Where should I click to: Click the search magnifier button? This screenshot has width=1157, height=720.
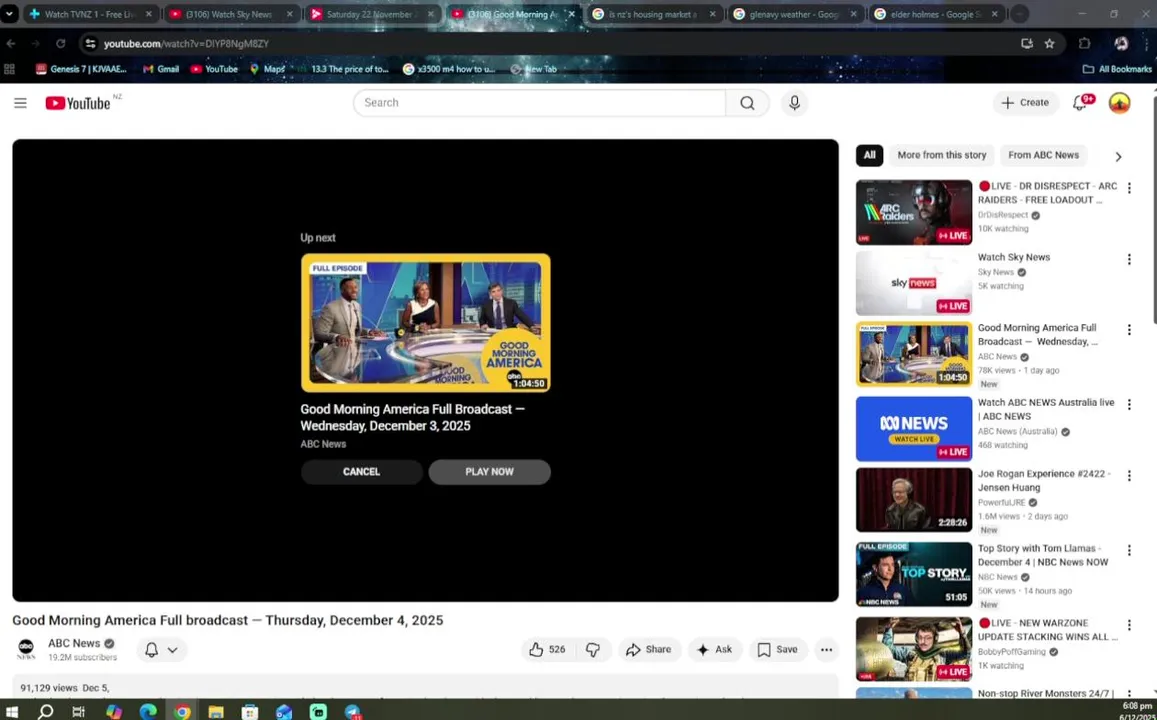[747, 103]
